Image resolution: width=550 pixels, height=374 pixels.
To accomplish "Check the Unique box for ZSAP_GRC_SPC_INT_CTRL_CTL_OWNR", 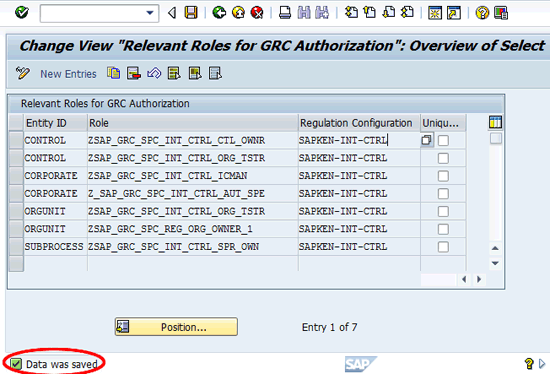I will coord(443,141).
